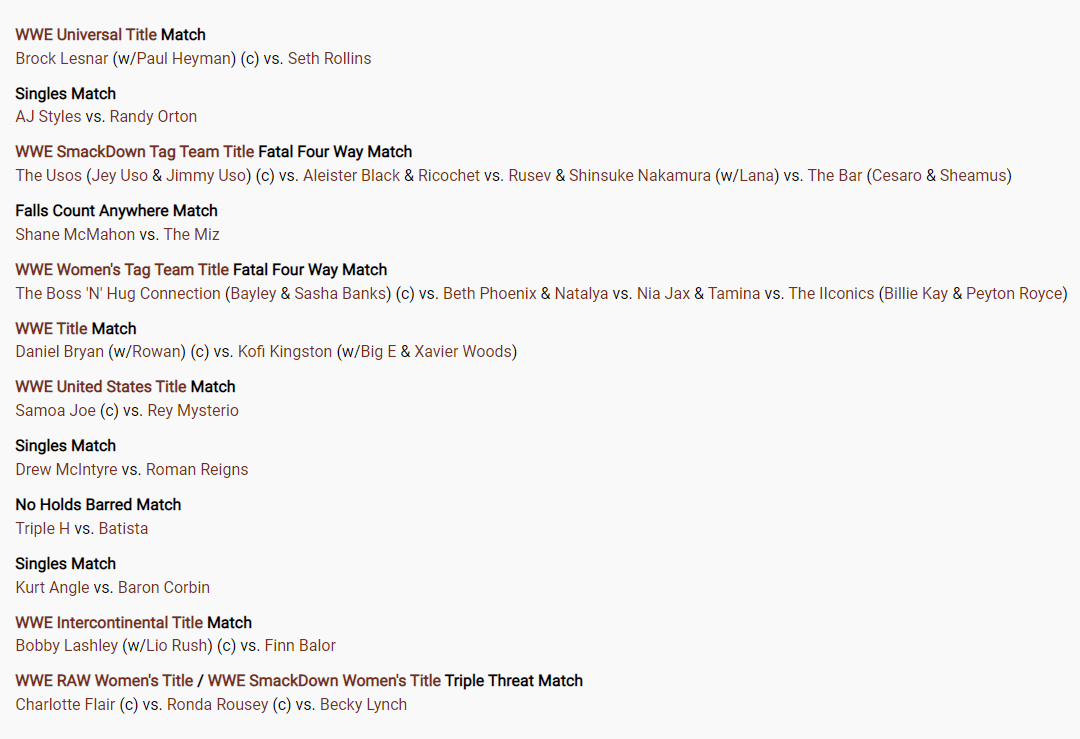Open the WWE Universal Title link

[x=86, y=34]
